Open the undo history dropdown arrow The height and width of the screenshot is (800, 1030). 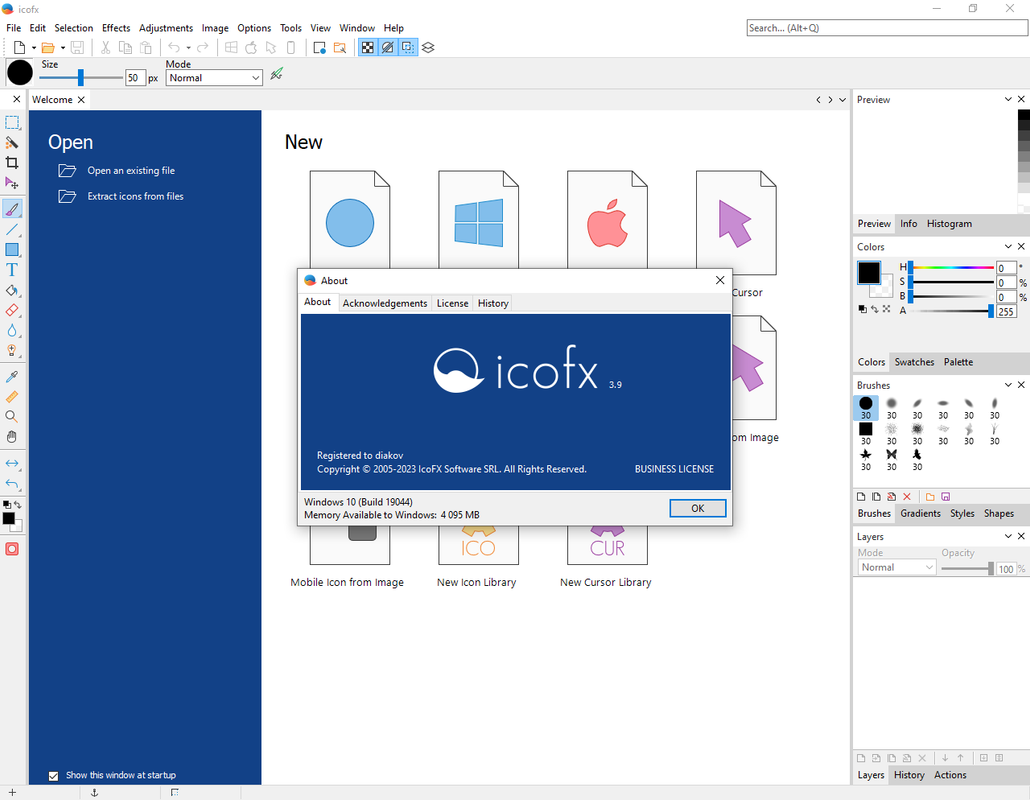188,47
